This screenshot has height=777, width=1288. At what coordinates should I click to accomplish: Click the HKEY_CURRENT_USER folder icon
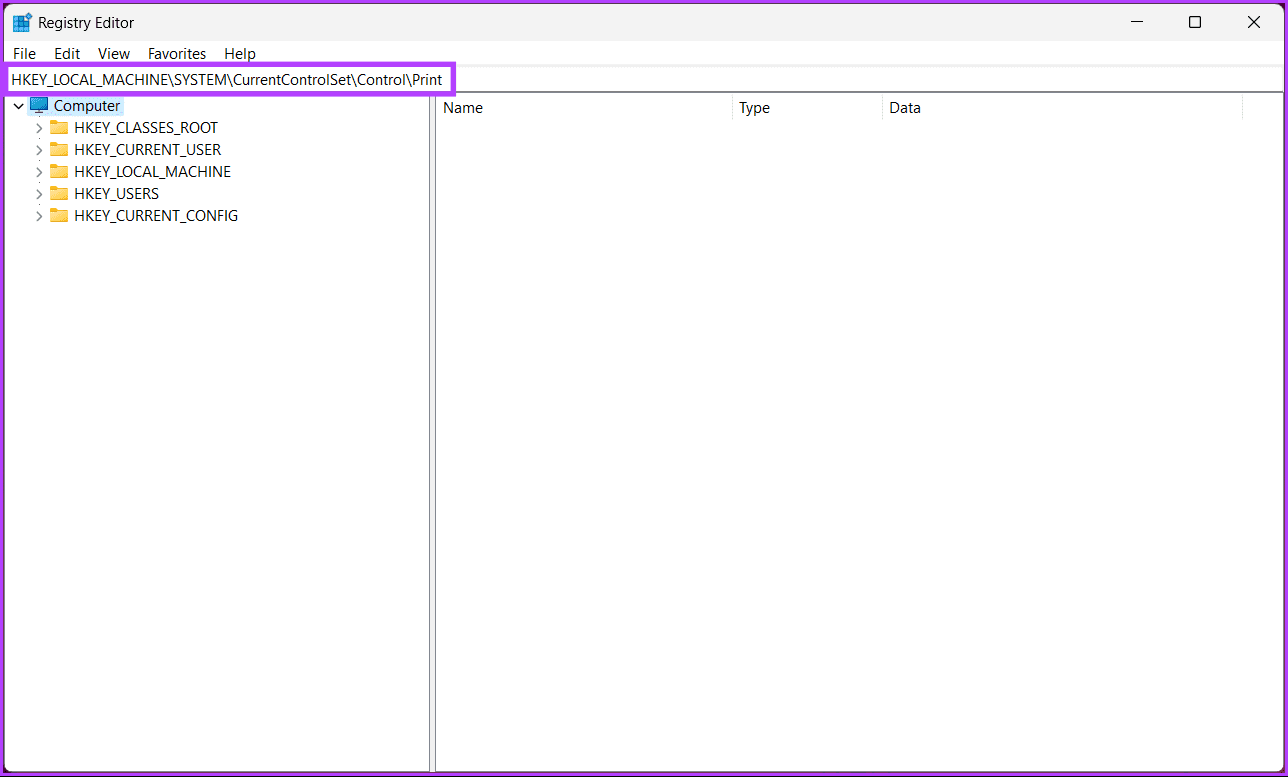tap(59, 149)
